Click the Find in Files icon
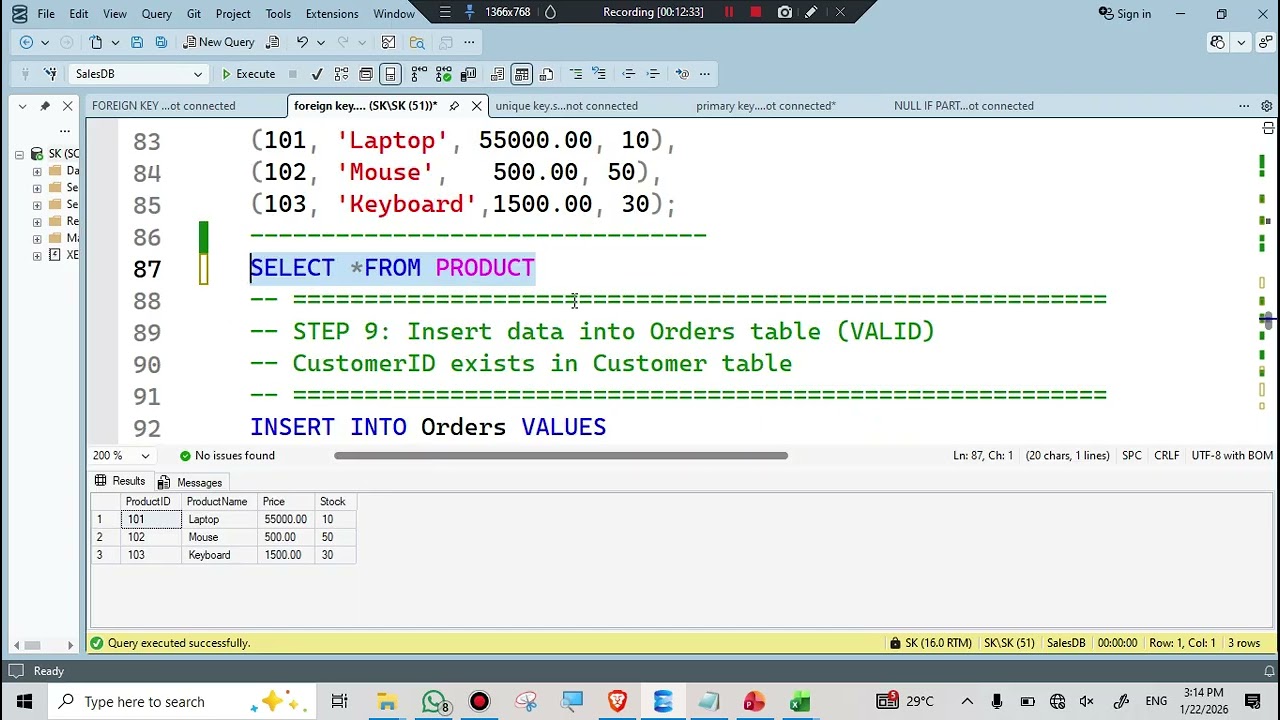Image resolution: width=1280 pixels, height=720 pixels. click(417, 42)
